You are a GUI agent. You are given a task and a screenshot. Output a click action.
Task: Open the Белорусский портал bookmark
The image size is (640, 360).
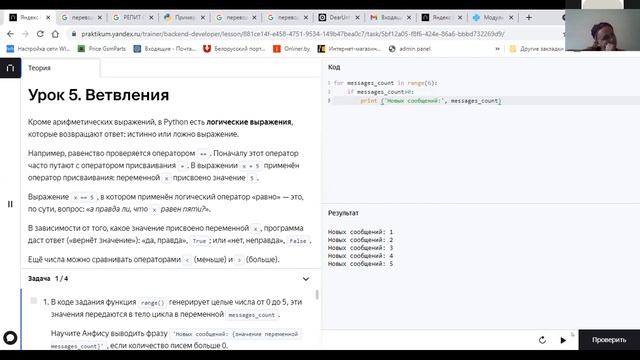(x=234, y=49)
